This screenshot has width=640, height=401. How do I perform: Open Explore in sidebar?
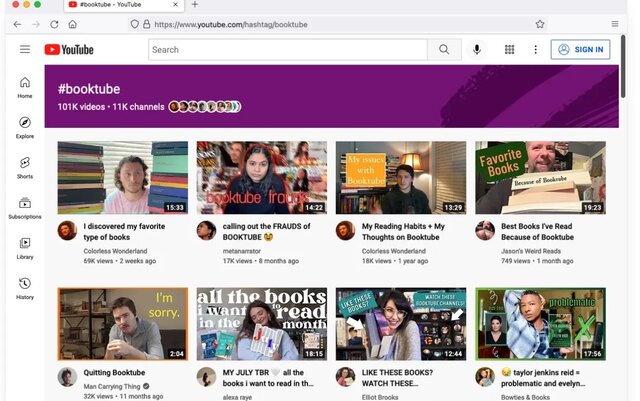pyautogui.click(x=25, y=127)
